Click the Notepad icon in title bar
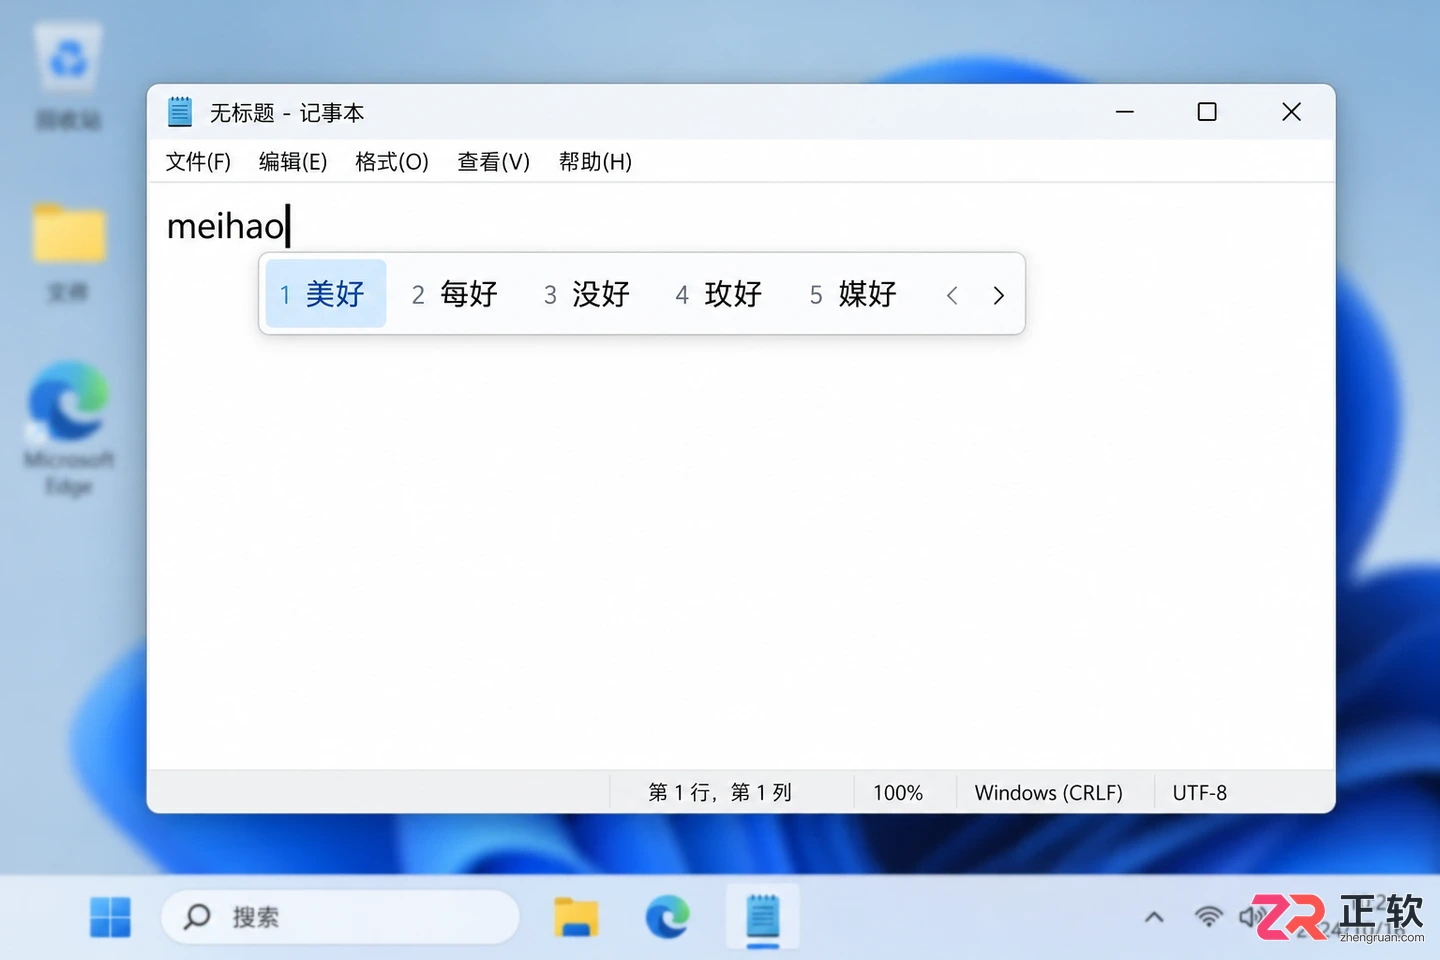This screenshot has height=960, width=1440. click(x=180, y=112)
